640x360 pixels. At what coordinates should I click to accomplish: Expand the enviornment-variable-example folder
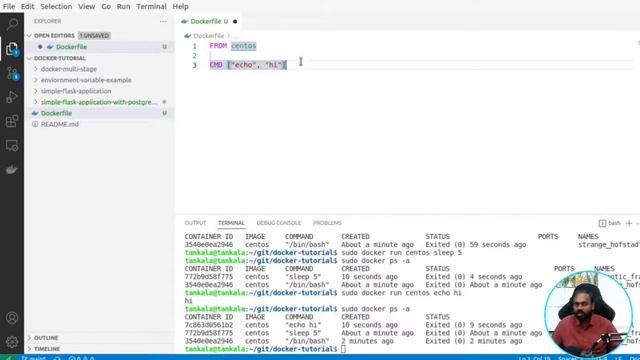[86, 80]
